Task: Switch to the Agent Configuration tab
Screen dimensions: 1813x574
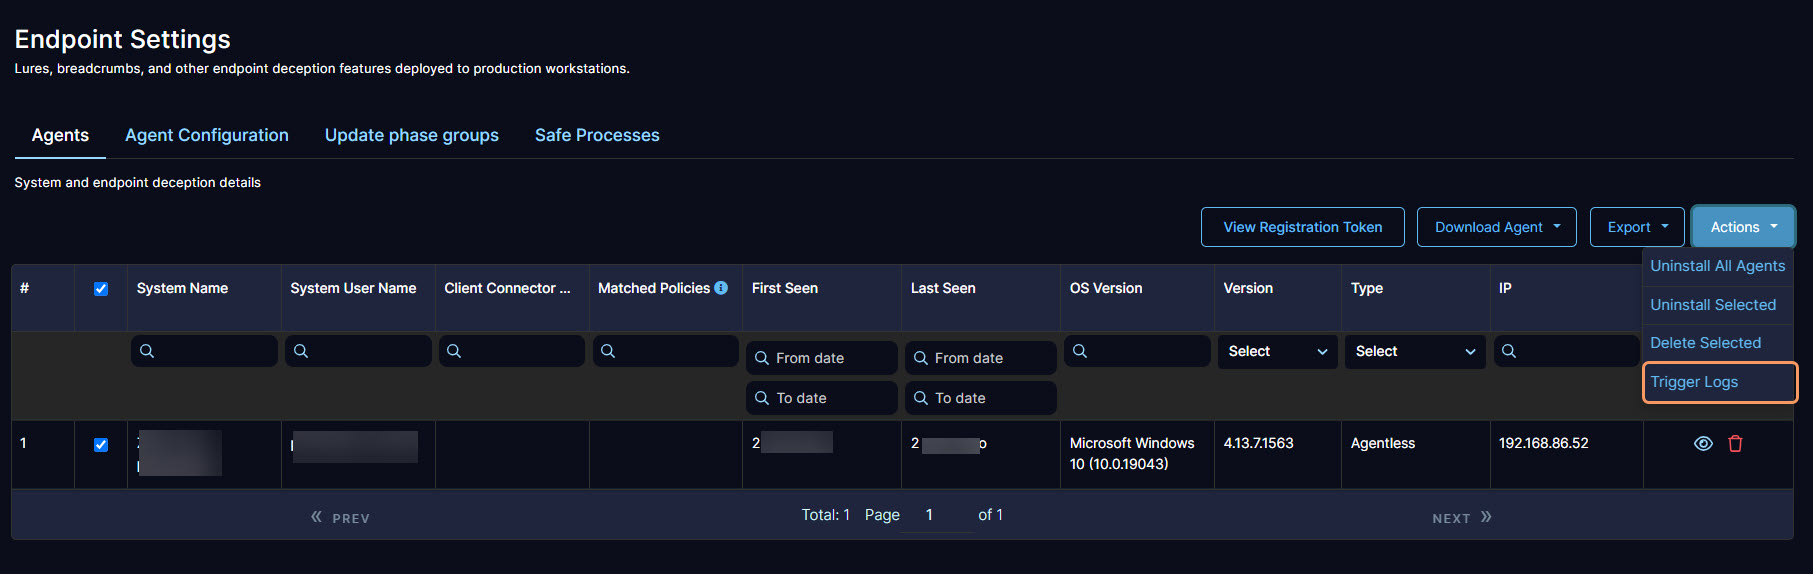Action: [x=207, y=135]
